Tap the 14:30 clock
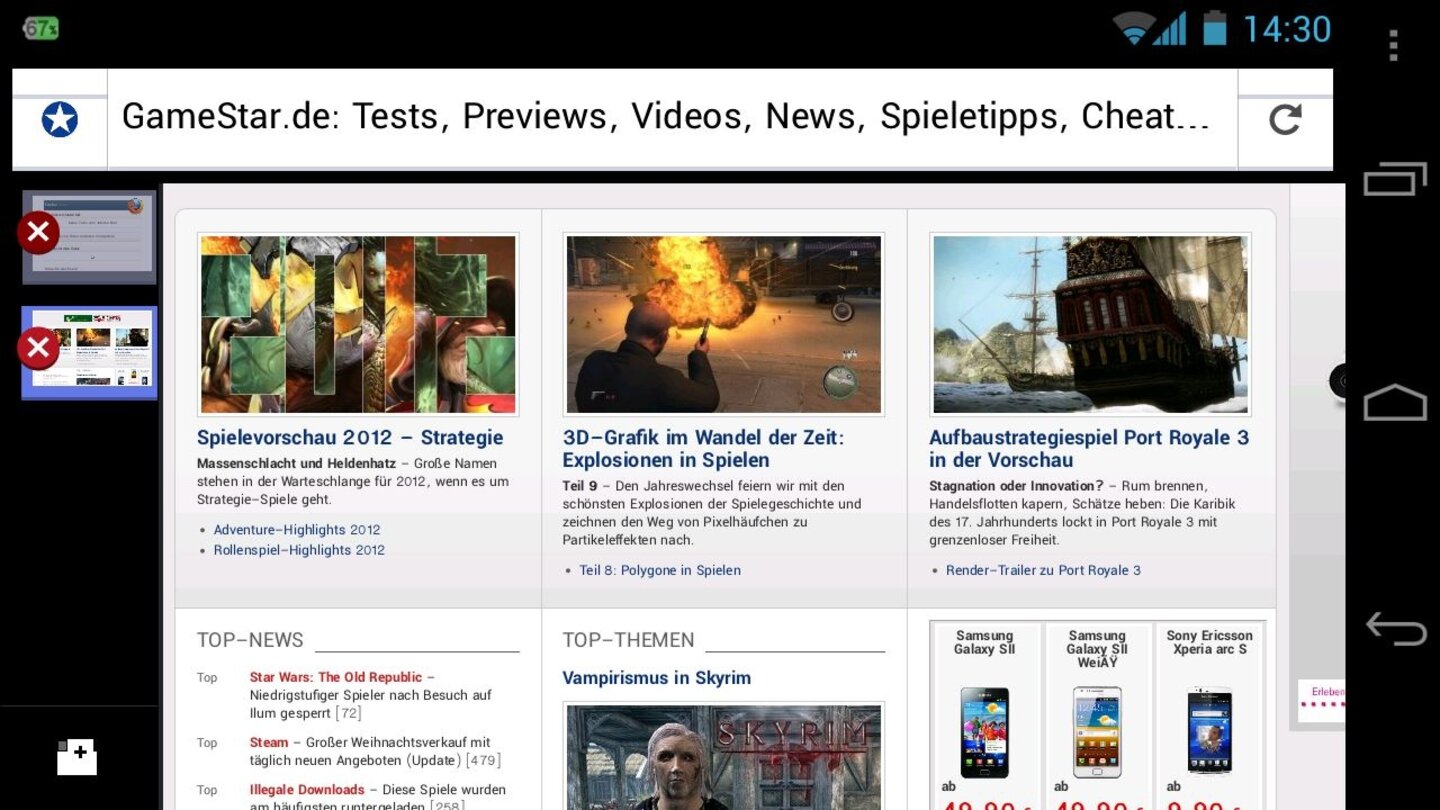 (x=1287, y=29)
